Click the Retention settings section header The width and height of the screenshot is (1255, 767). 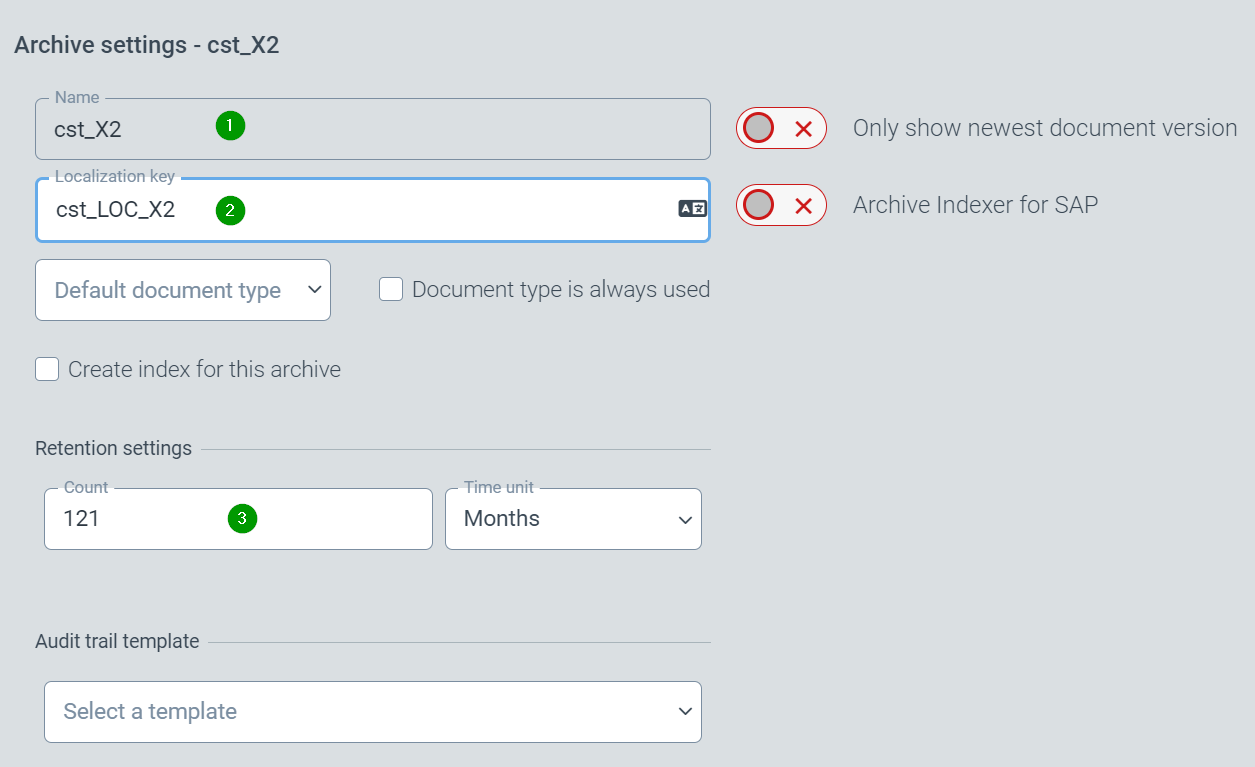point(113,448)
